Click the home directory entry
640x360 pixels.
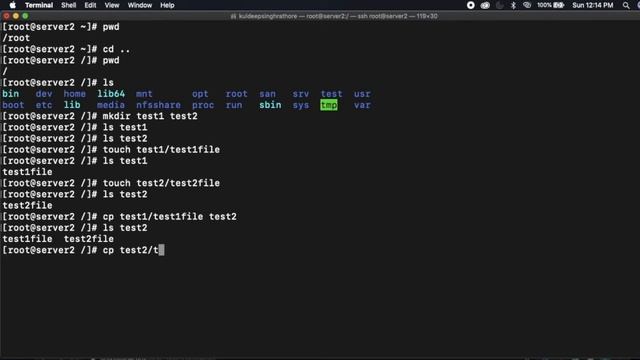74,94
